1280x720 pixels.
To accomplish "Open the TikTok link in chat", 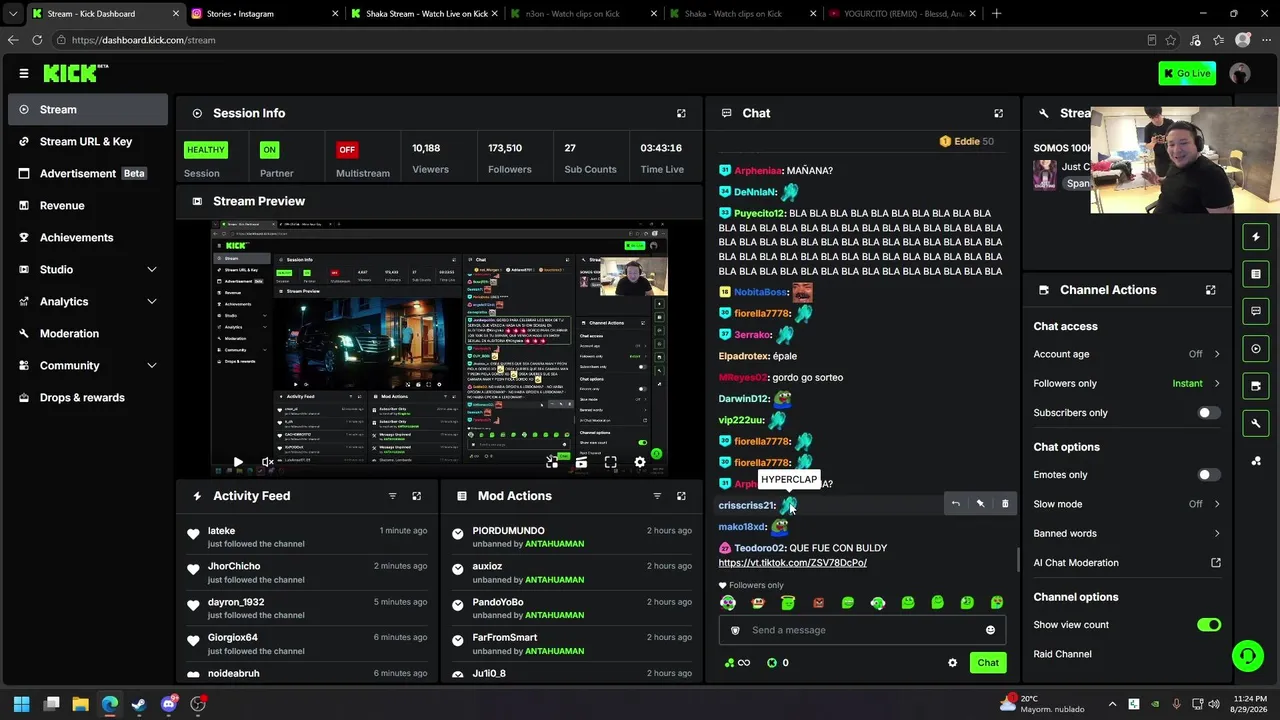I will [x=793, y=563].
